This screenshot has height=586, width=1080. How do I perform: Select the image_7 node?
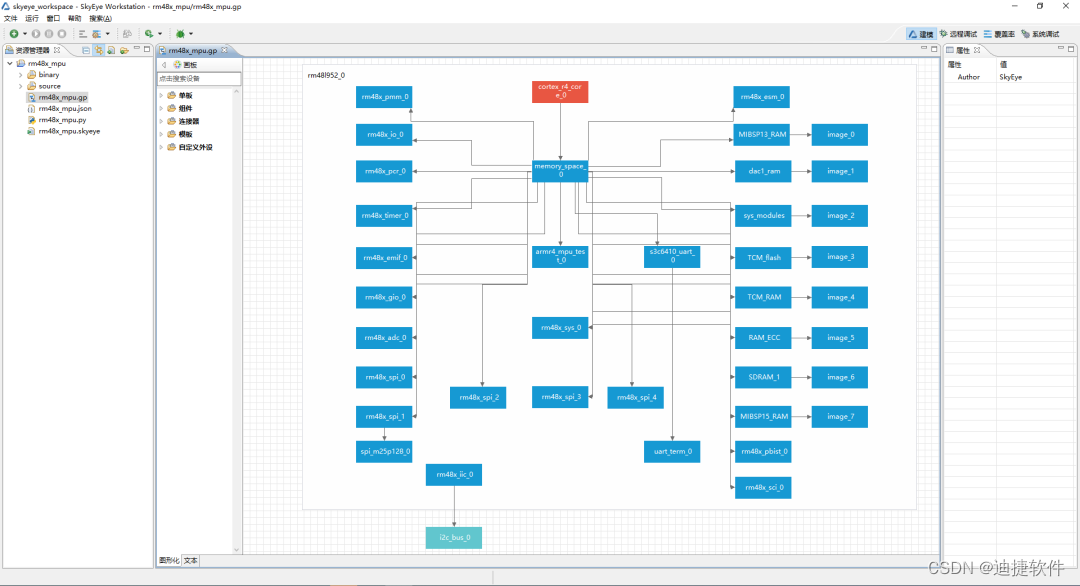pos(840,417)
